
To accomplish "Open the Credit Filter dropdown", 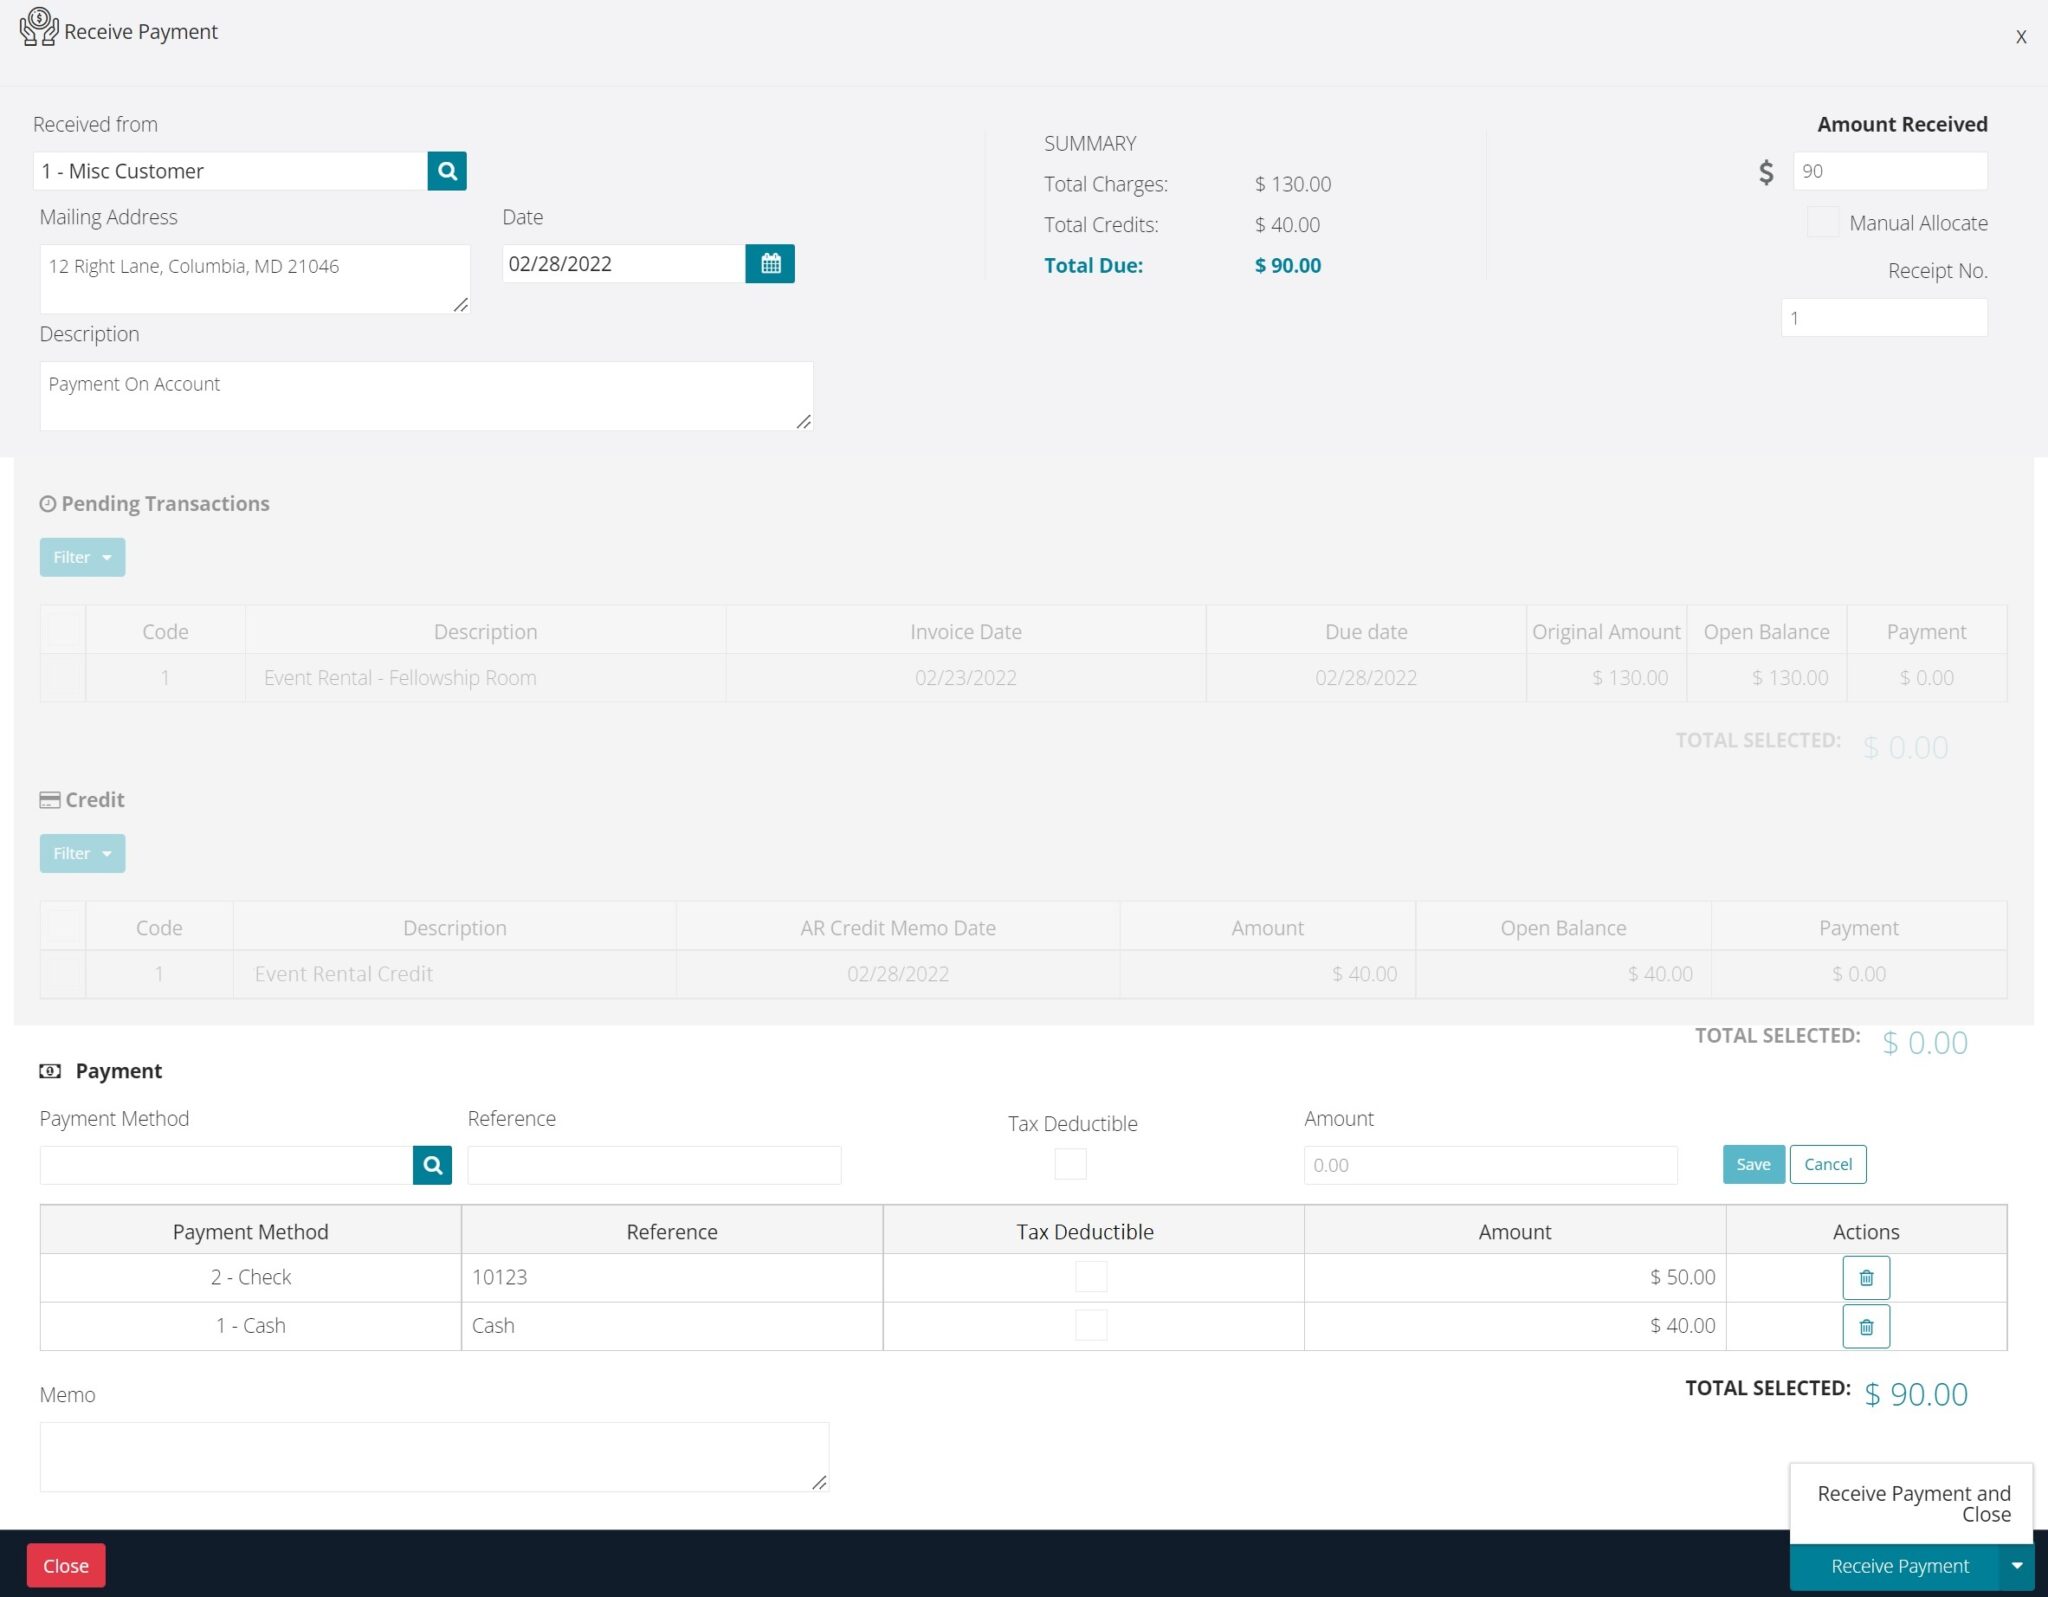I will point(81,853).
